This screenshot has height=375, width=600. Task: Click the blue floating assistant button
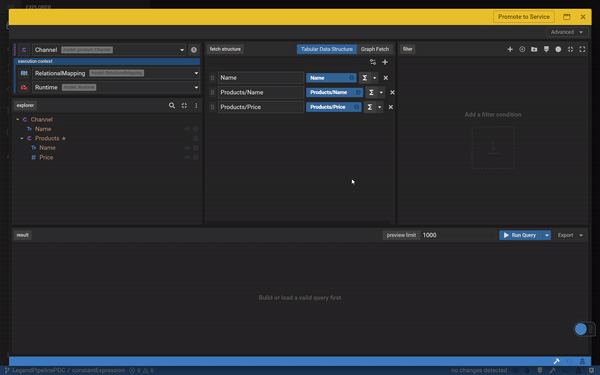(x=580, y=329)
